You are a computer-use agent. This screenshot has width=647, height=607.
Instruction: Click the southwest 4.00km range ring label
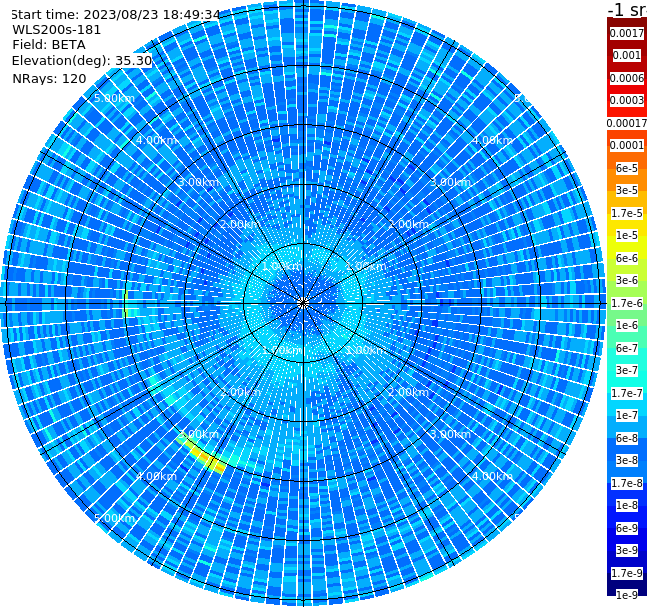coord(156,476)
